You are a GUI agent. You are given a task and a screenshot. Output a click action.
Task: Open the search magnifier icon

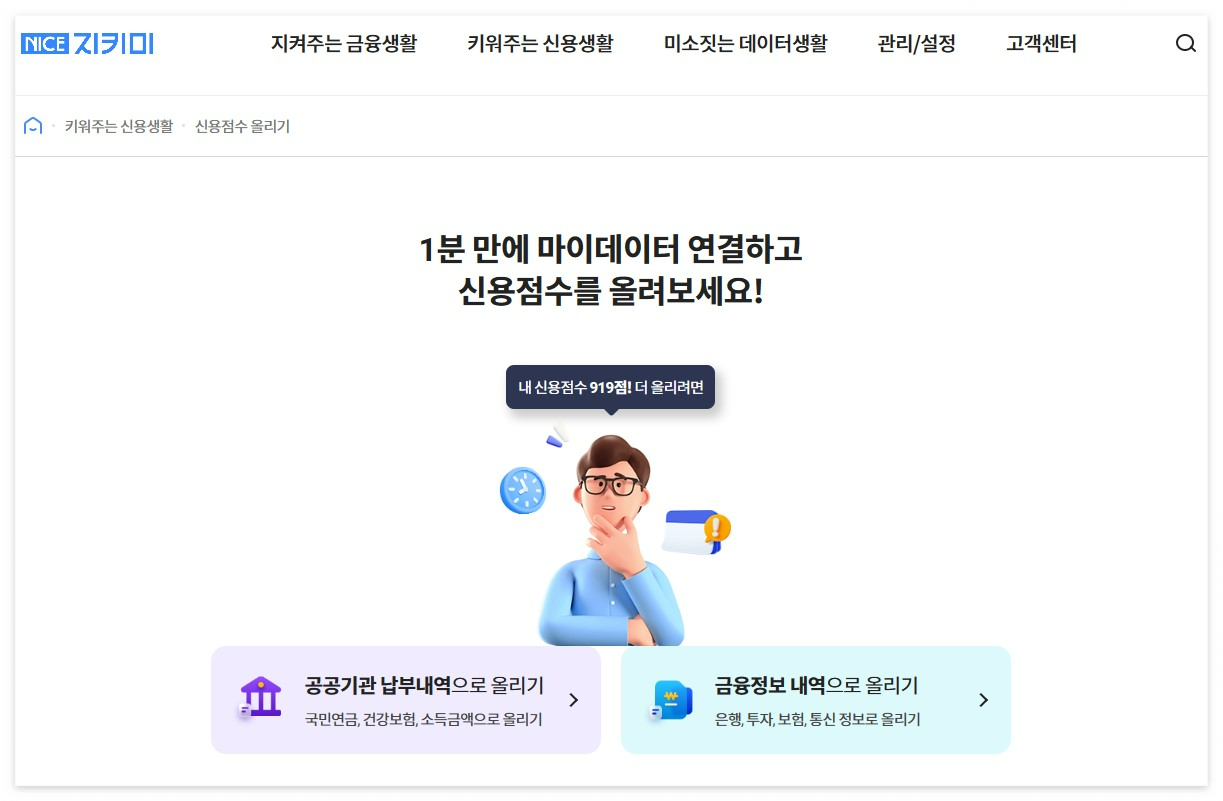click(x=1185, y=44)
